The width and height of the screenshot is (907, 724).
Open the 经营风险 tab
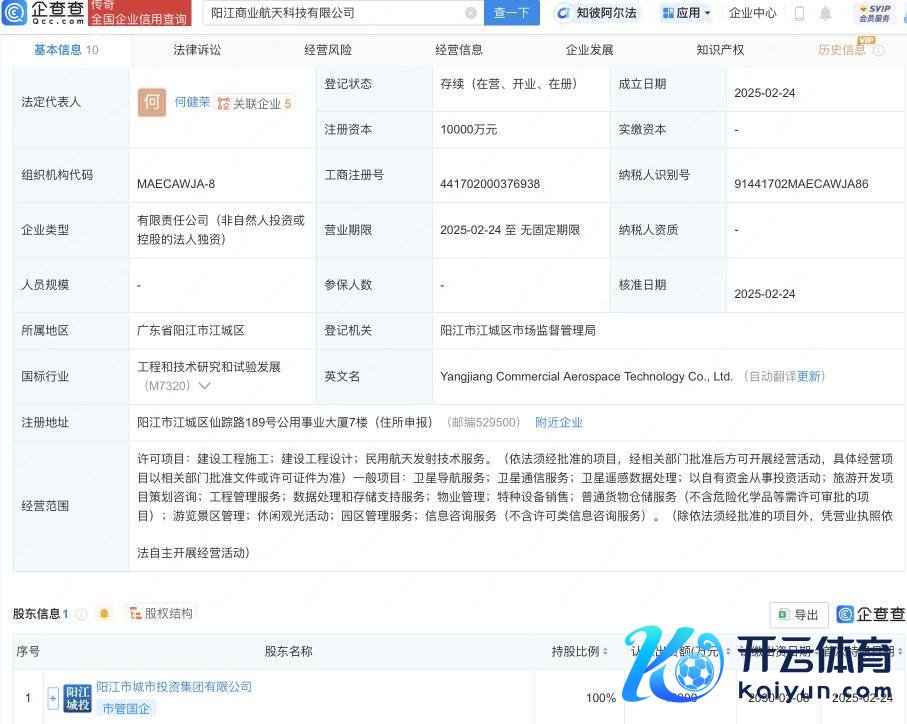point(328,49)
